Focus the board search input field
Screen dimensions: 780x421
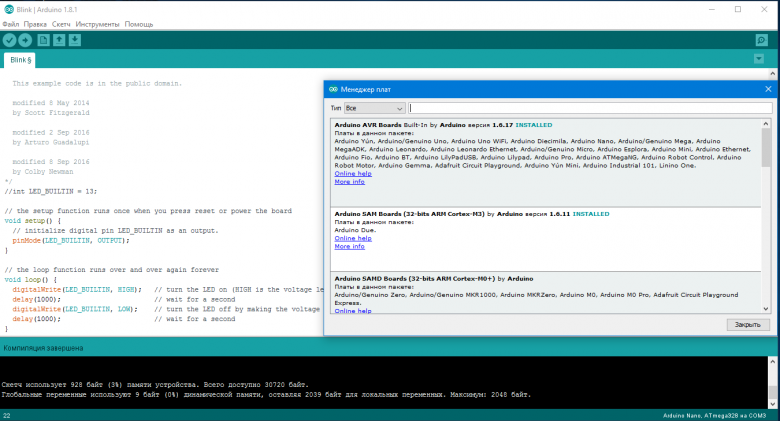590,108
